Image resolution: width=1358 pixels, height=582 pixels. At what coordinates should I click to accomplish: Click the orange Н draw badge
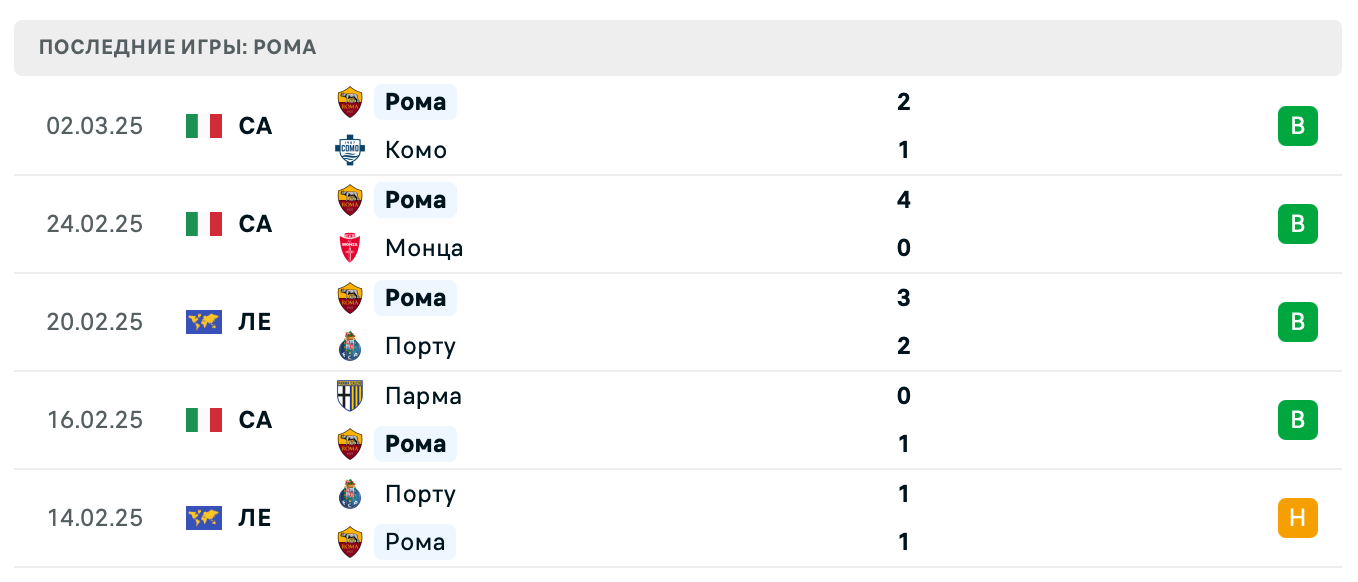(1298, 518)
